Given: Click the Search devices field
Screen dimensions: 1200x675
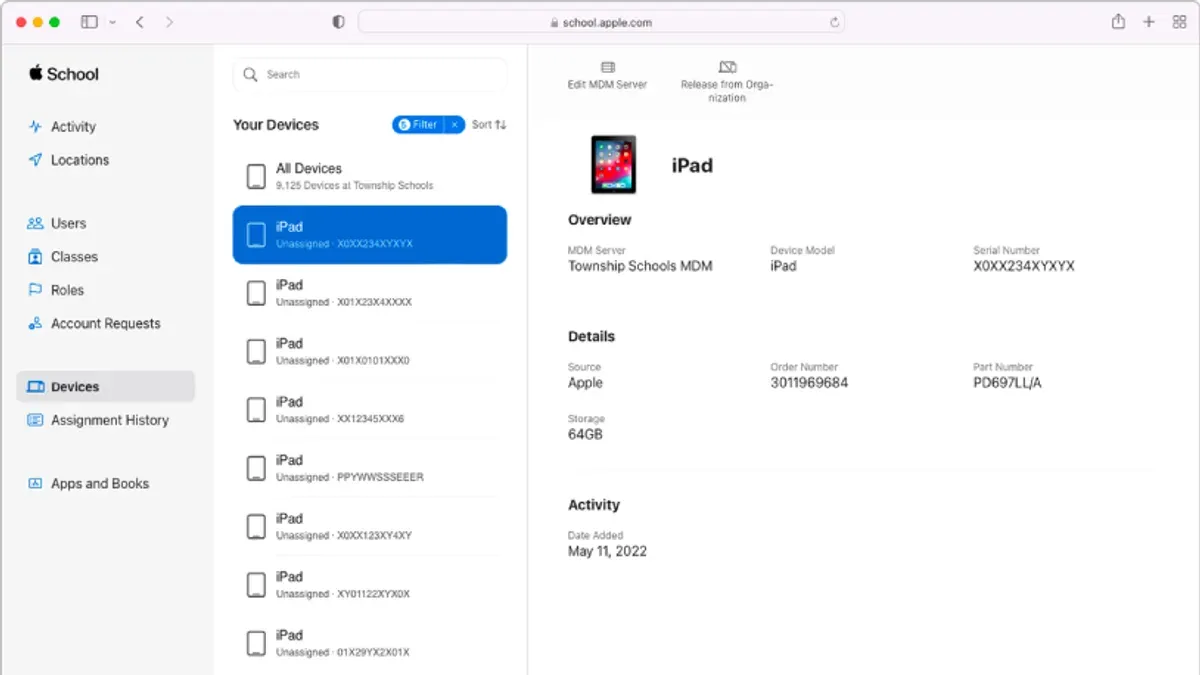Looking at the screenshot, I should [370, 75].
